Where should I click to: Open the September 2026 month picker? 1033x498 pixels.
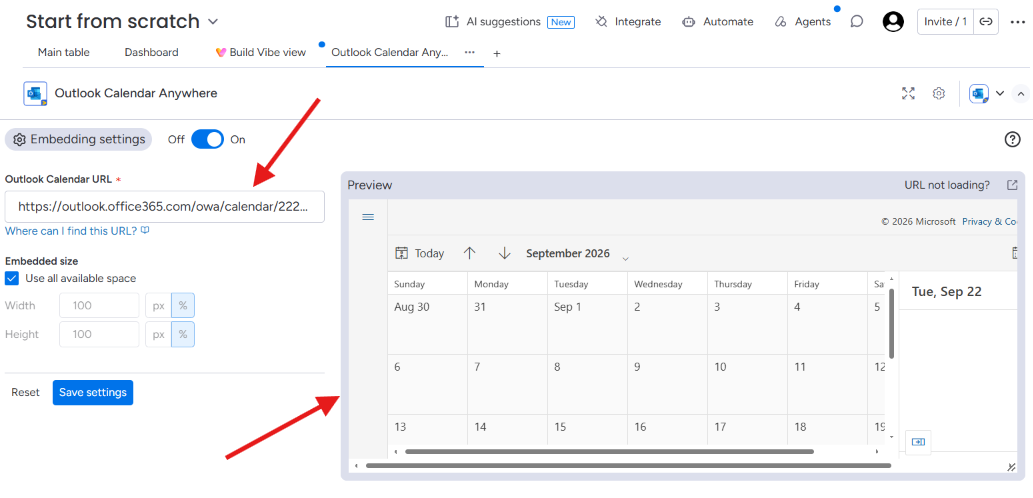(568, 254)
